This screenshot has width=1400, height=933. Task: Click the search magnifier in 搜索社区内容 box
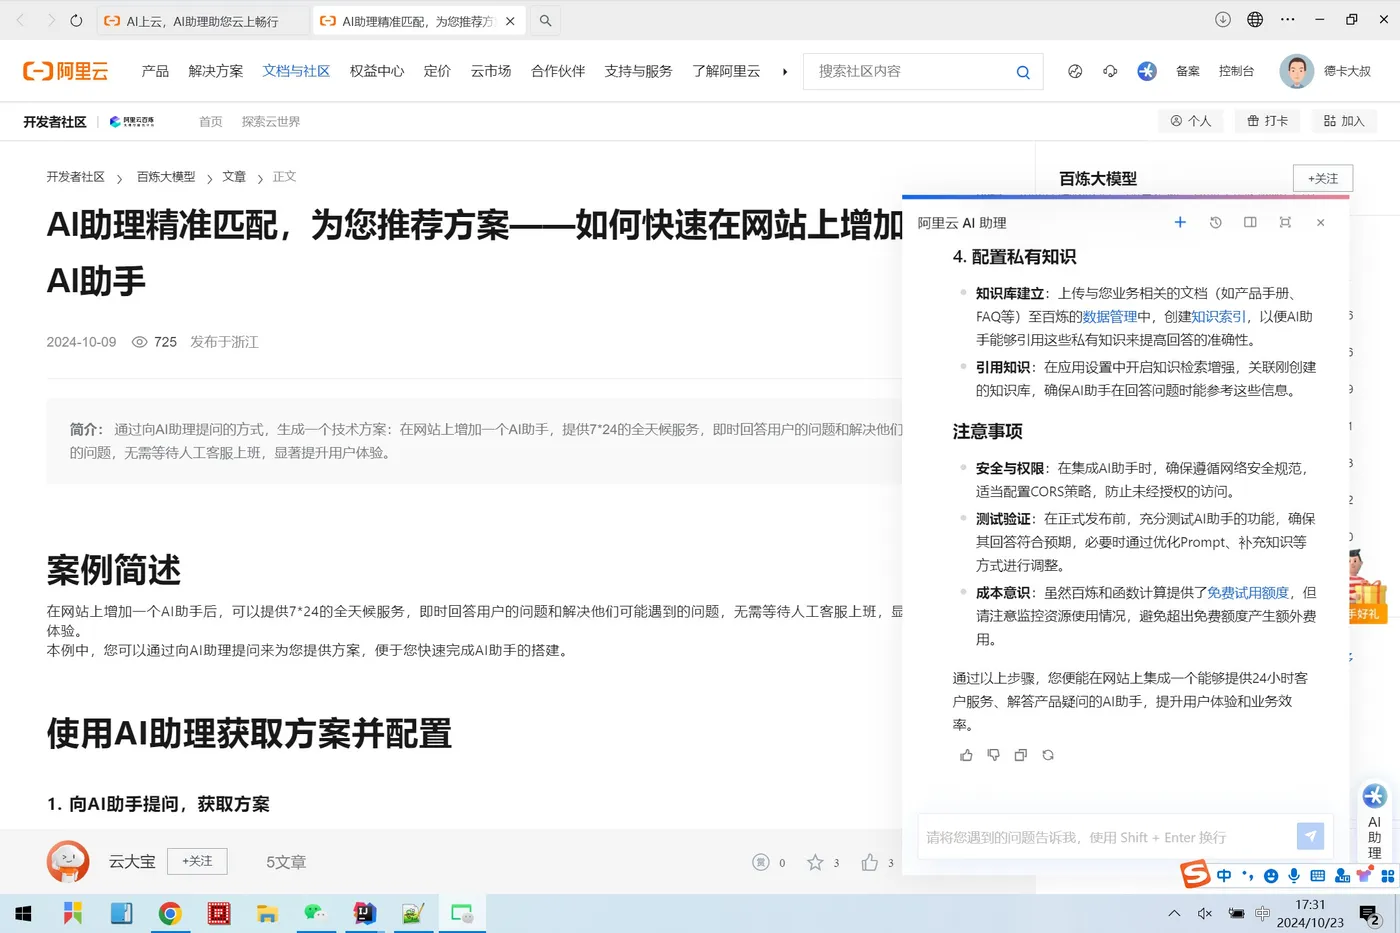point(1023,72)
